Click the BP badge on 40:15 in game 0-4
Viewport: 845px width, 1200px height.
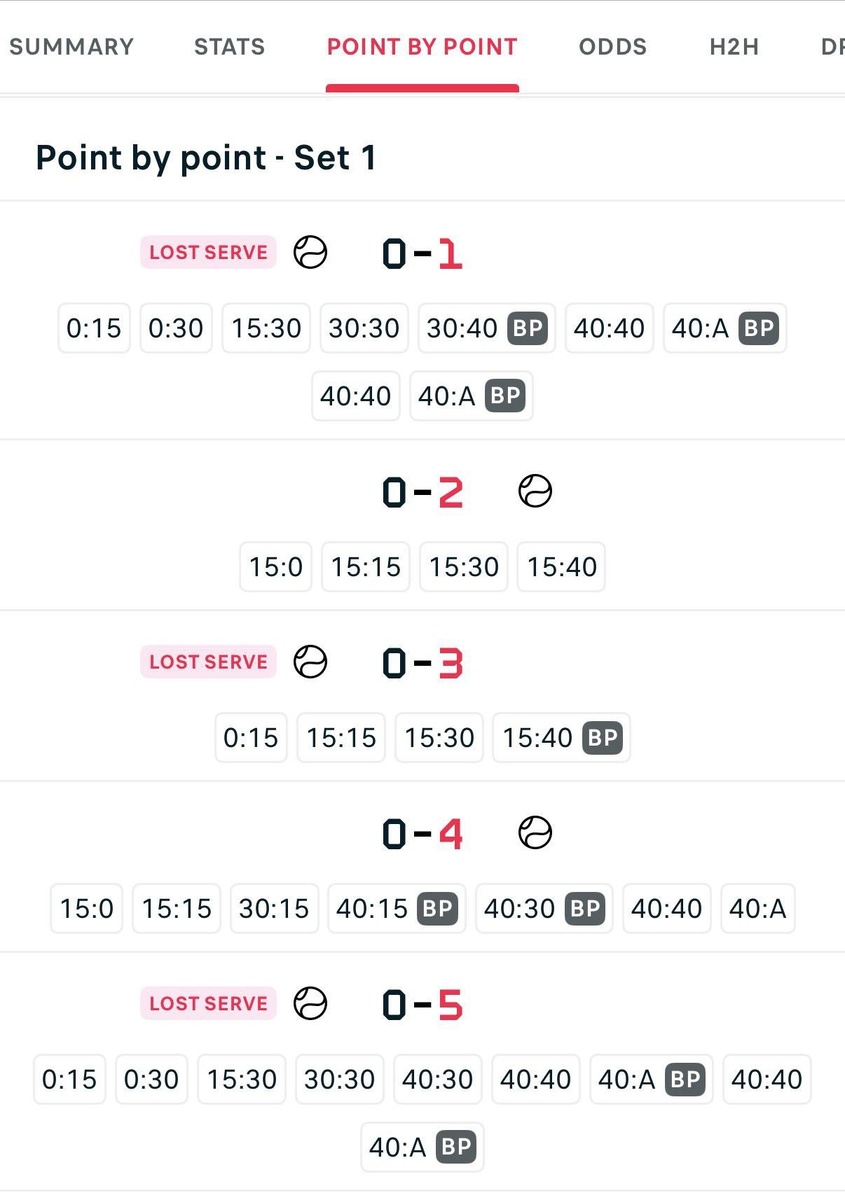tap(438, 908)
